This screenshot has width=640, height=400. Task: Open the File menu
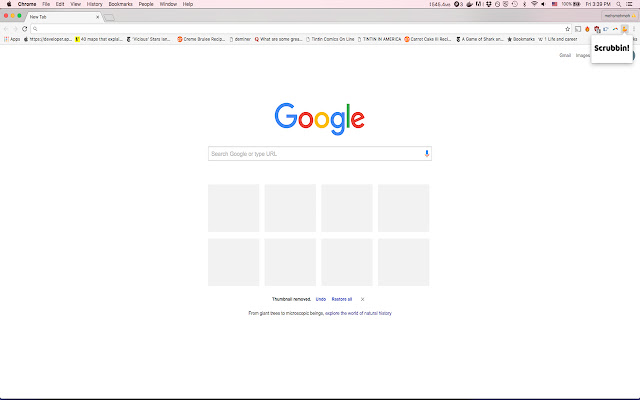46,4
